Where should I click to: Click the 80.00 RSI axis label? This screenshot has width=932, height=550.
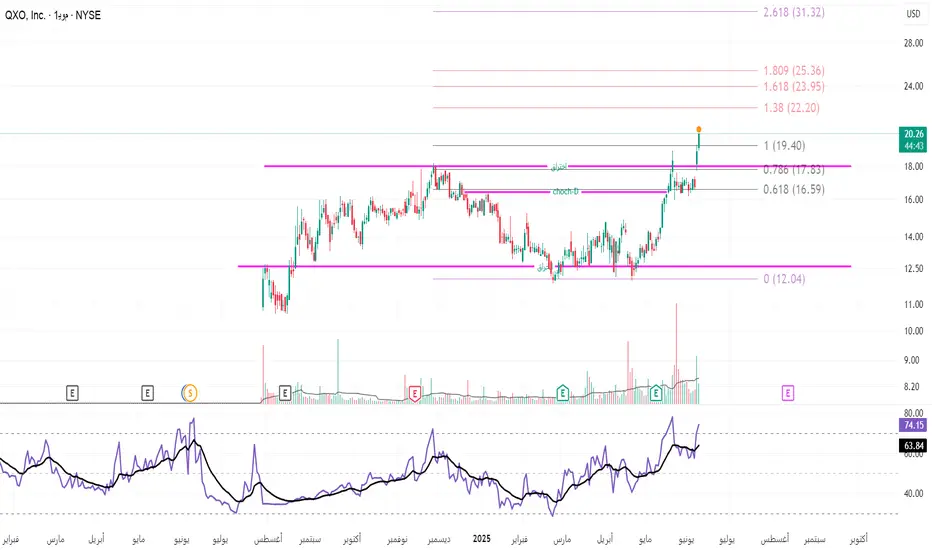click(x=913, y=413)
